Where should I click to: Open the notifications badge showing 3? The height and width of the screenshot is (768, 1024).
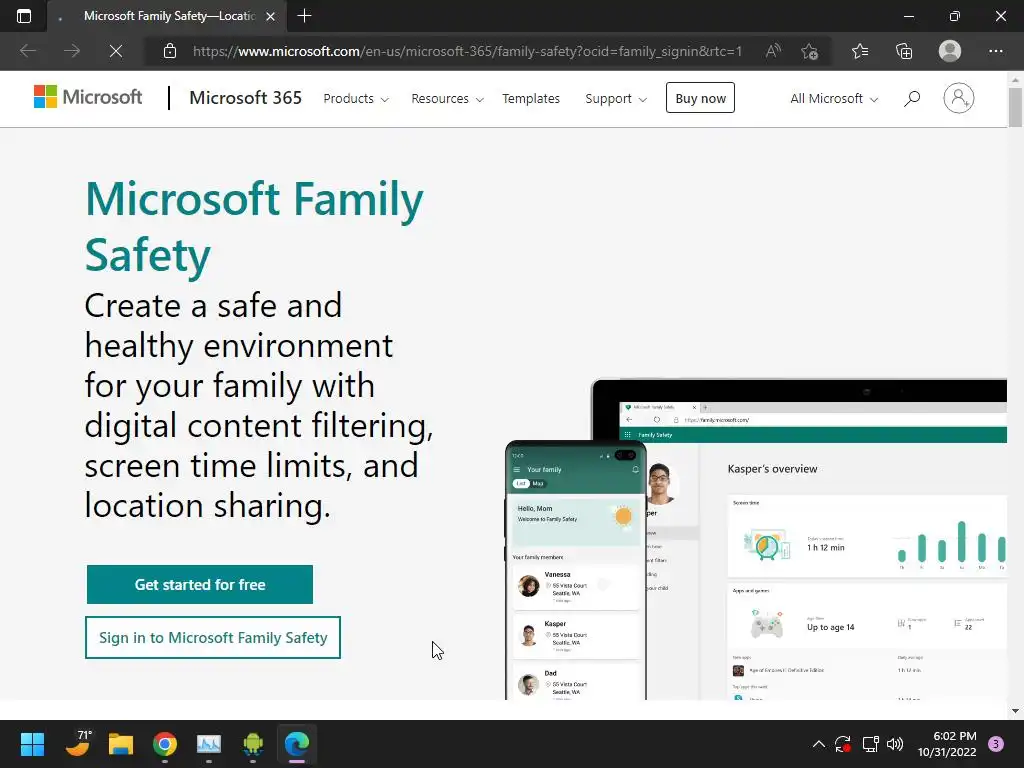coord(996,744)
